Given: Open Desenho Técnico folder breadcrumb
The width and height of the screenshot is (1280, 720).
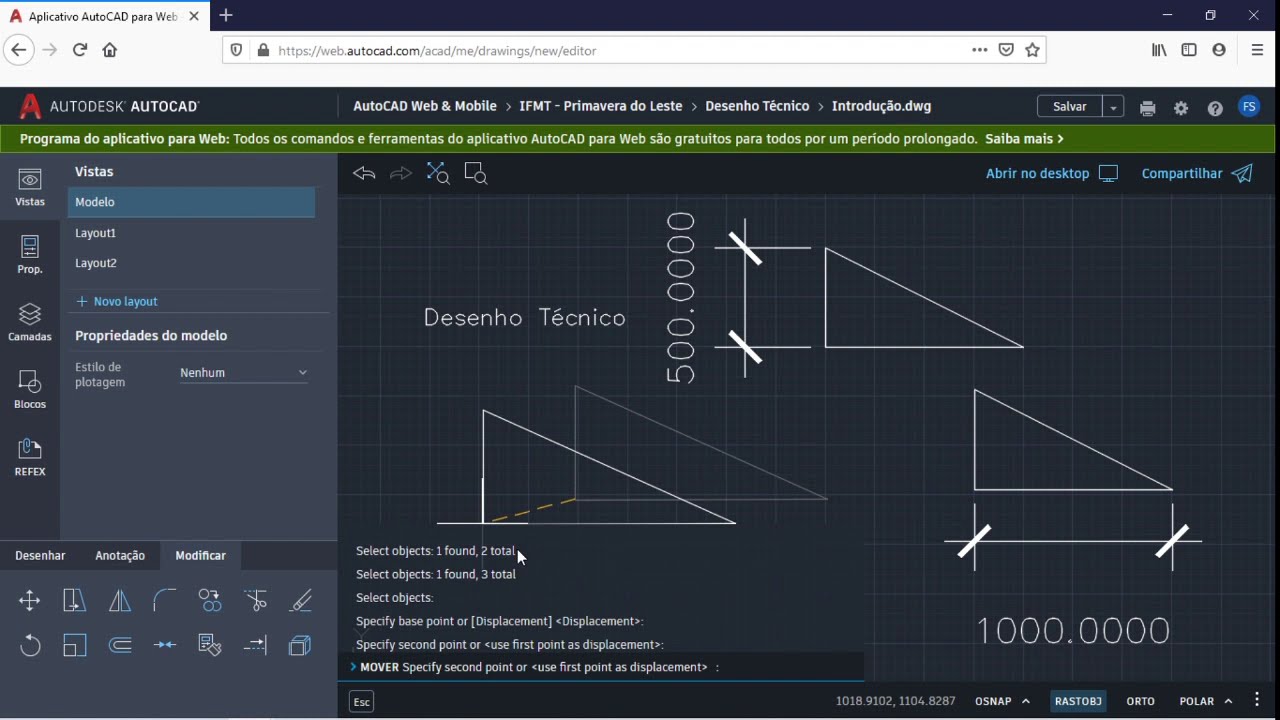Looking at the screenshot, I should (757, 106).
